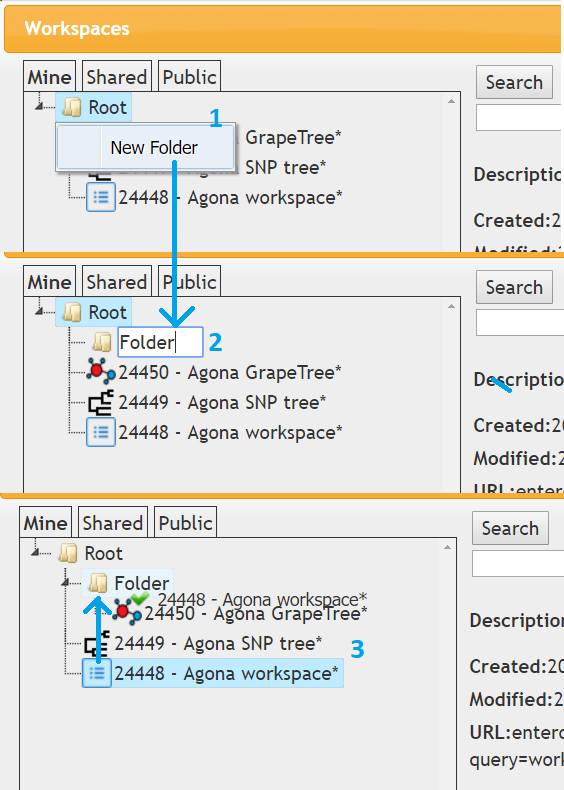Click the 24450 GrapeTree icon in the bottom panel
This screenshot has height=790, width=564.
tap(126, 613)
